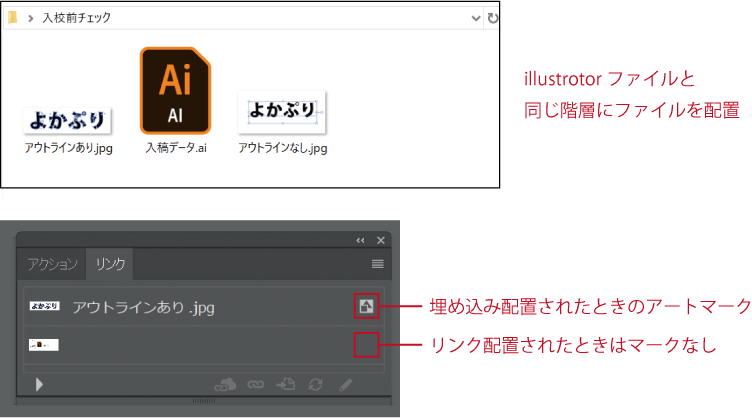
Task: Select the アウトラインあり .jpg link row
Action: [x=204, y=306]
